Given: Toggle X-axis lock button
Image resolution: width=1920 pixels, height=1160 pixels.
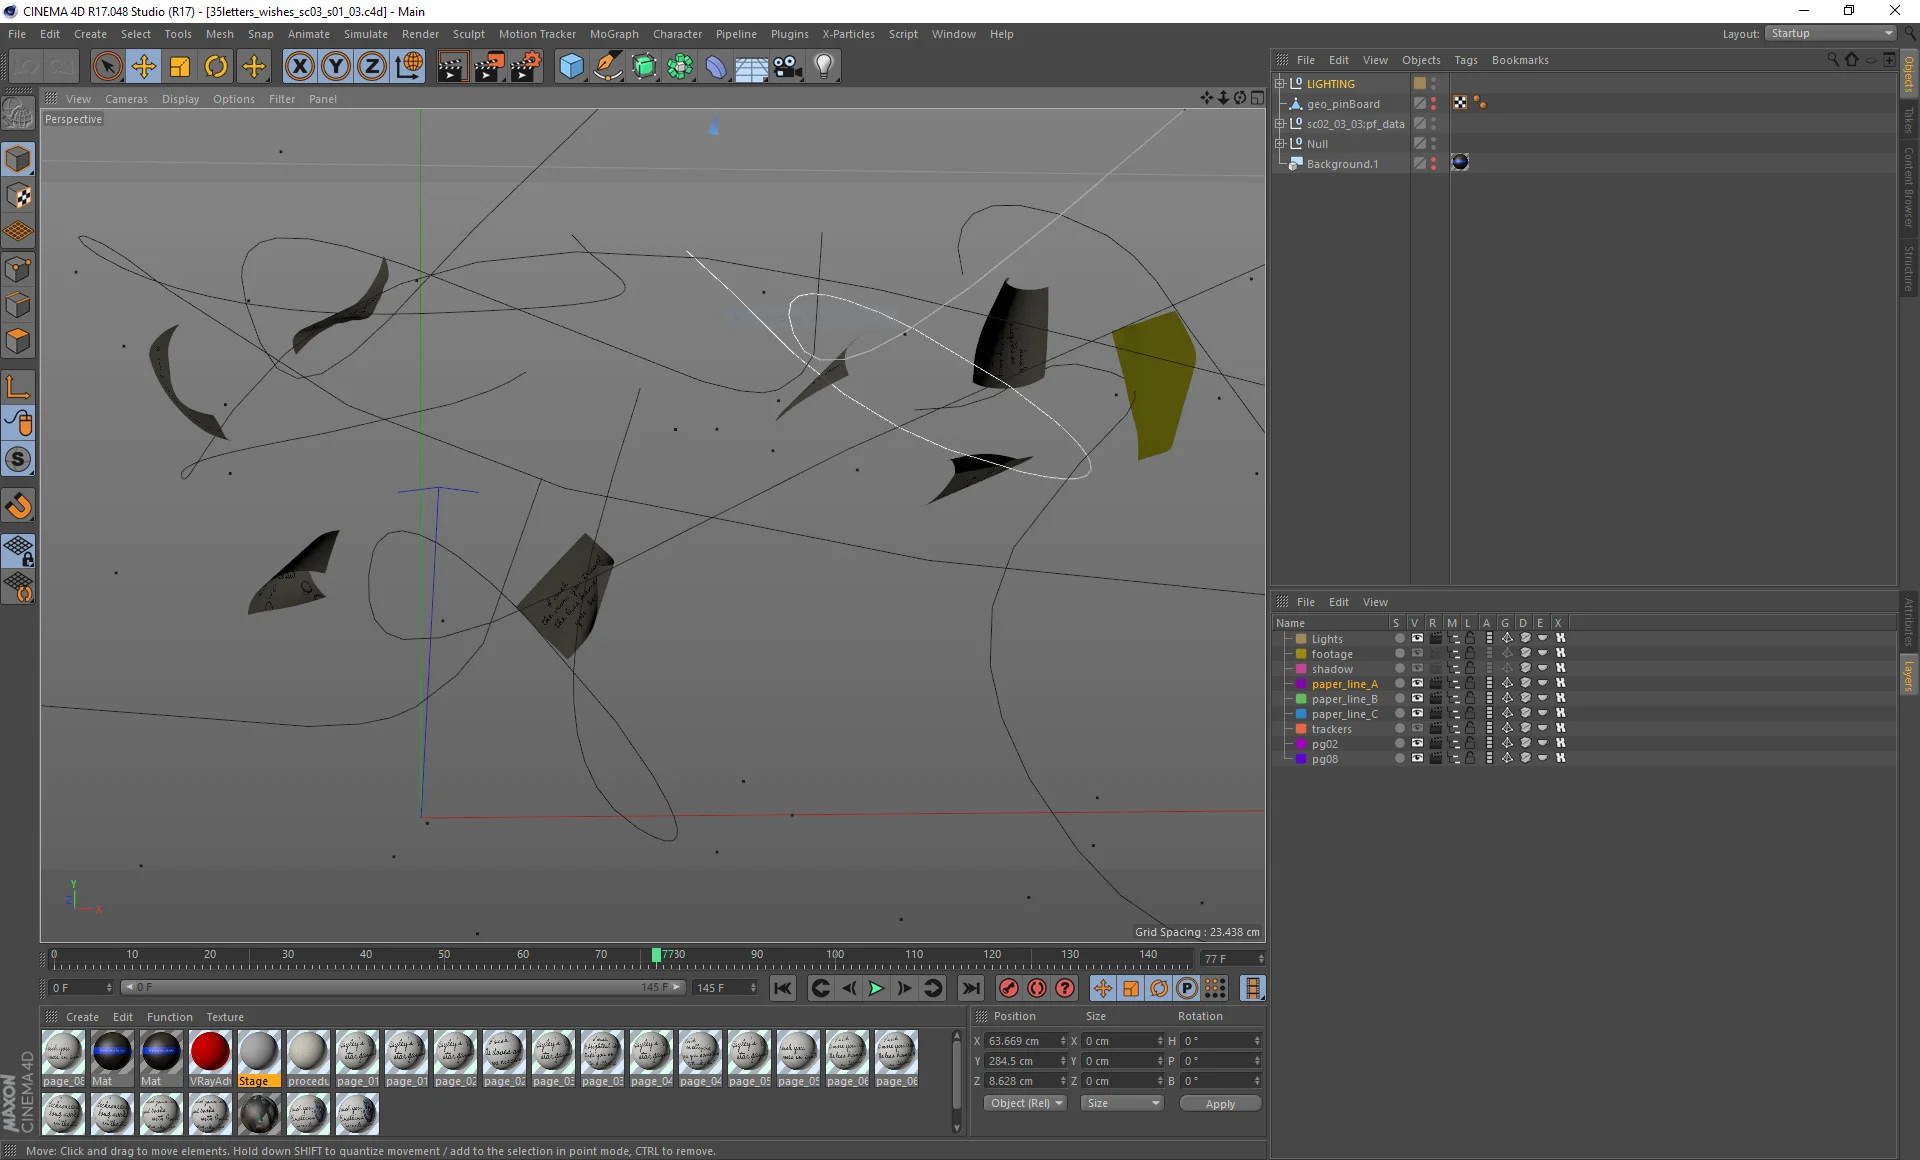Looking at the screenshot, I should click(x=299, y=67).
